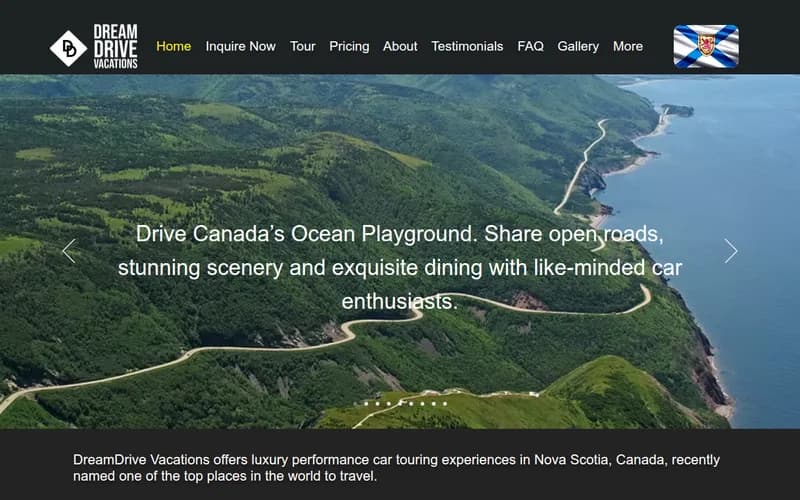Select the last carousel indicator dot
Viewport: 800px width, 500px height.
coord(444,403)
